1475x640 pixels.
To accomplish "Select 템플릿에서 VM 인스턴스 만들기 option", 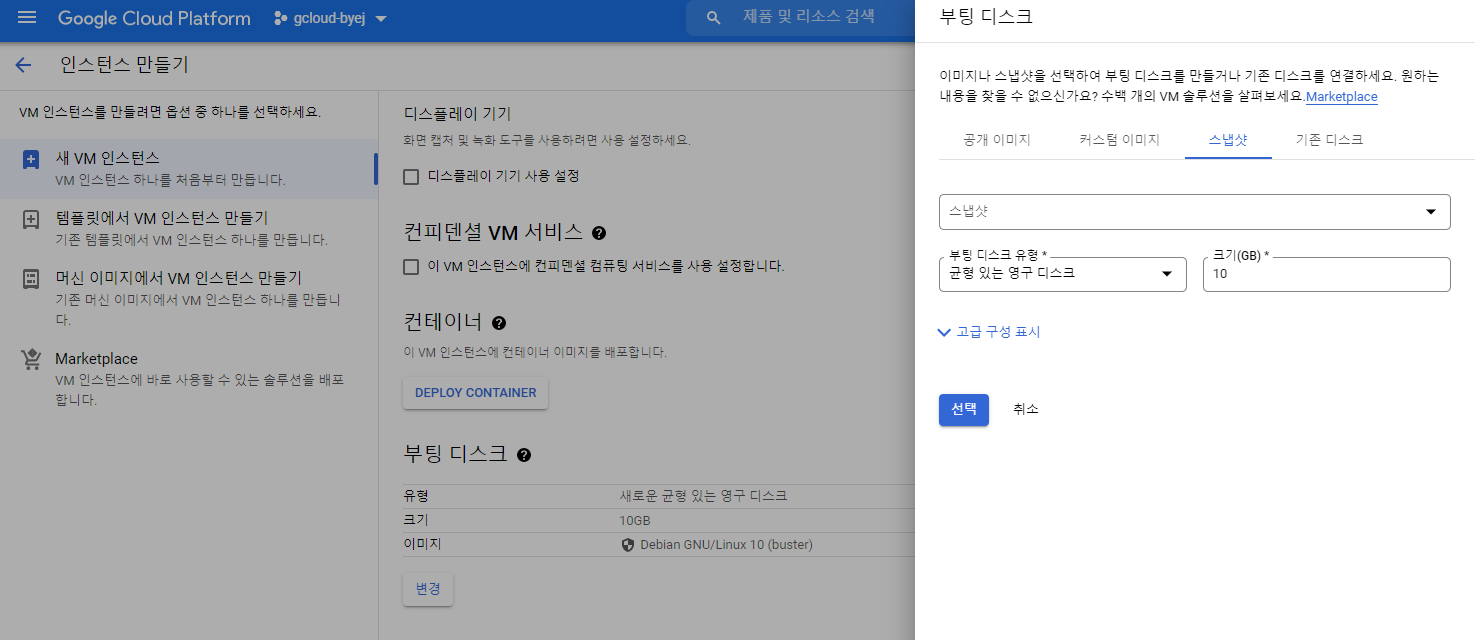I will [189, 228].
